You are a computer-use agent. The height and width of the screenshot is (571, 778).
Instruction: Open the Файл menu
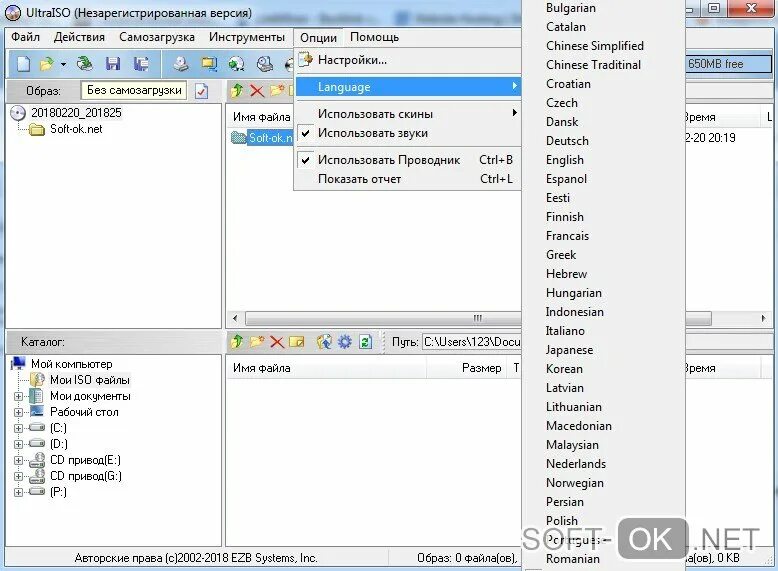[x=25, y=37]
